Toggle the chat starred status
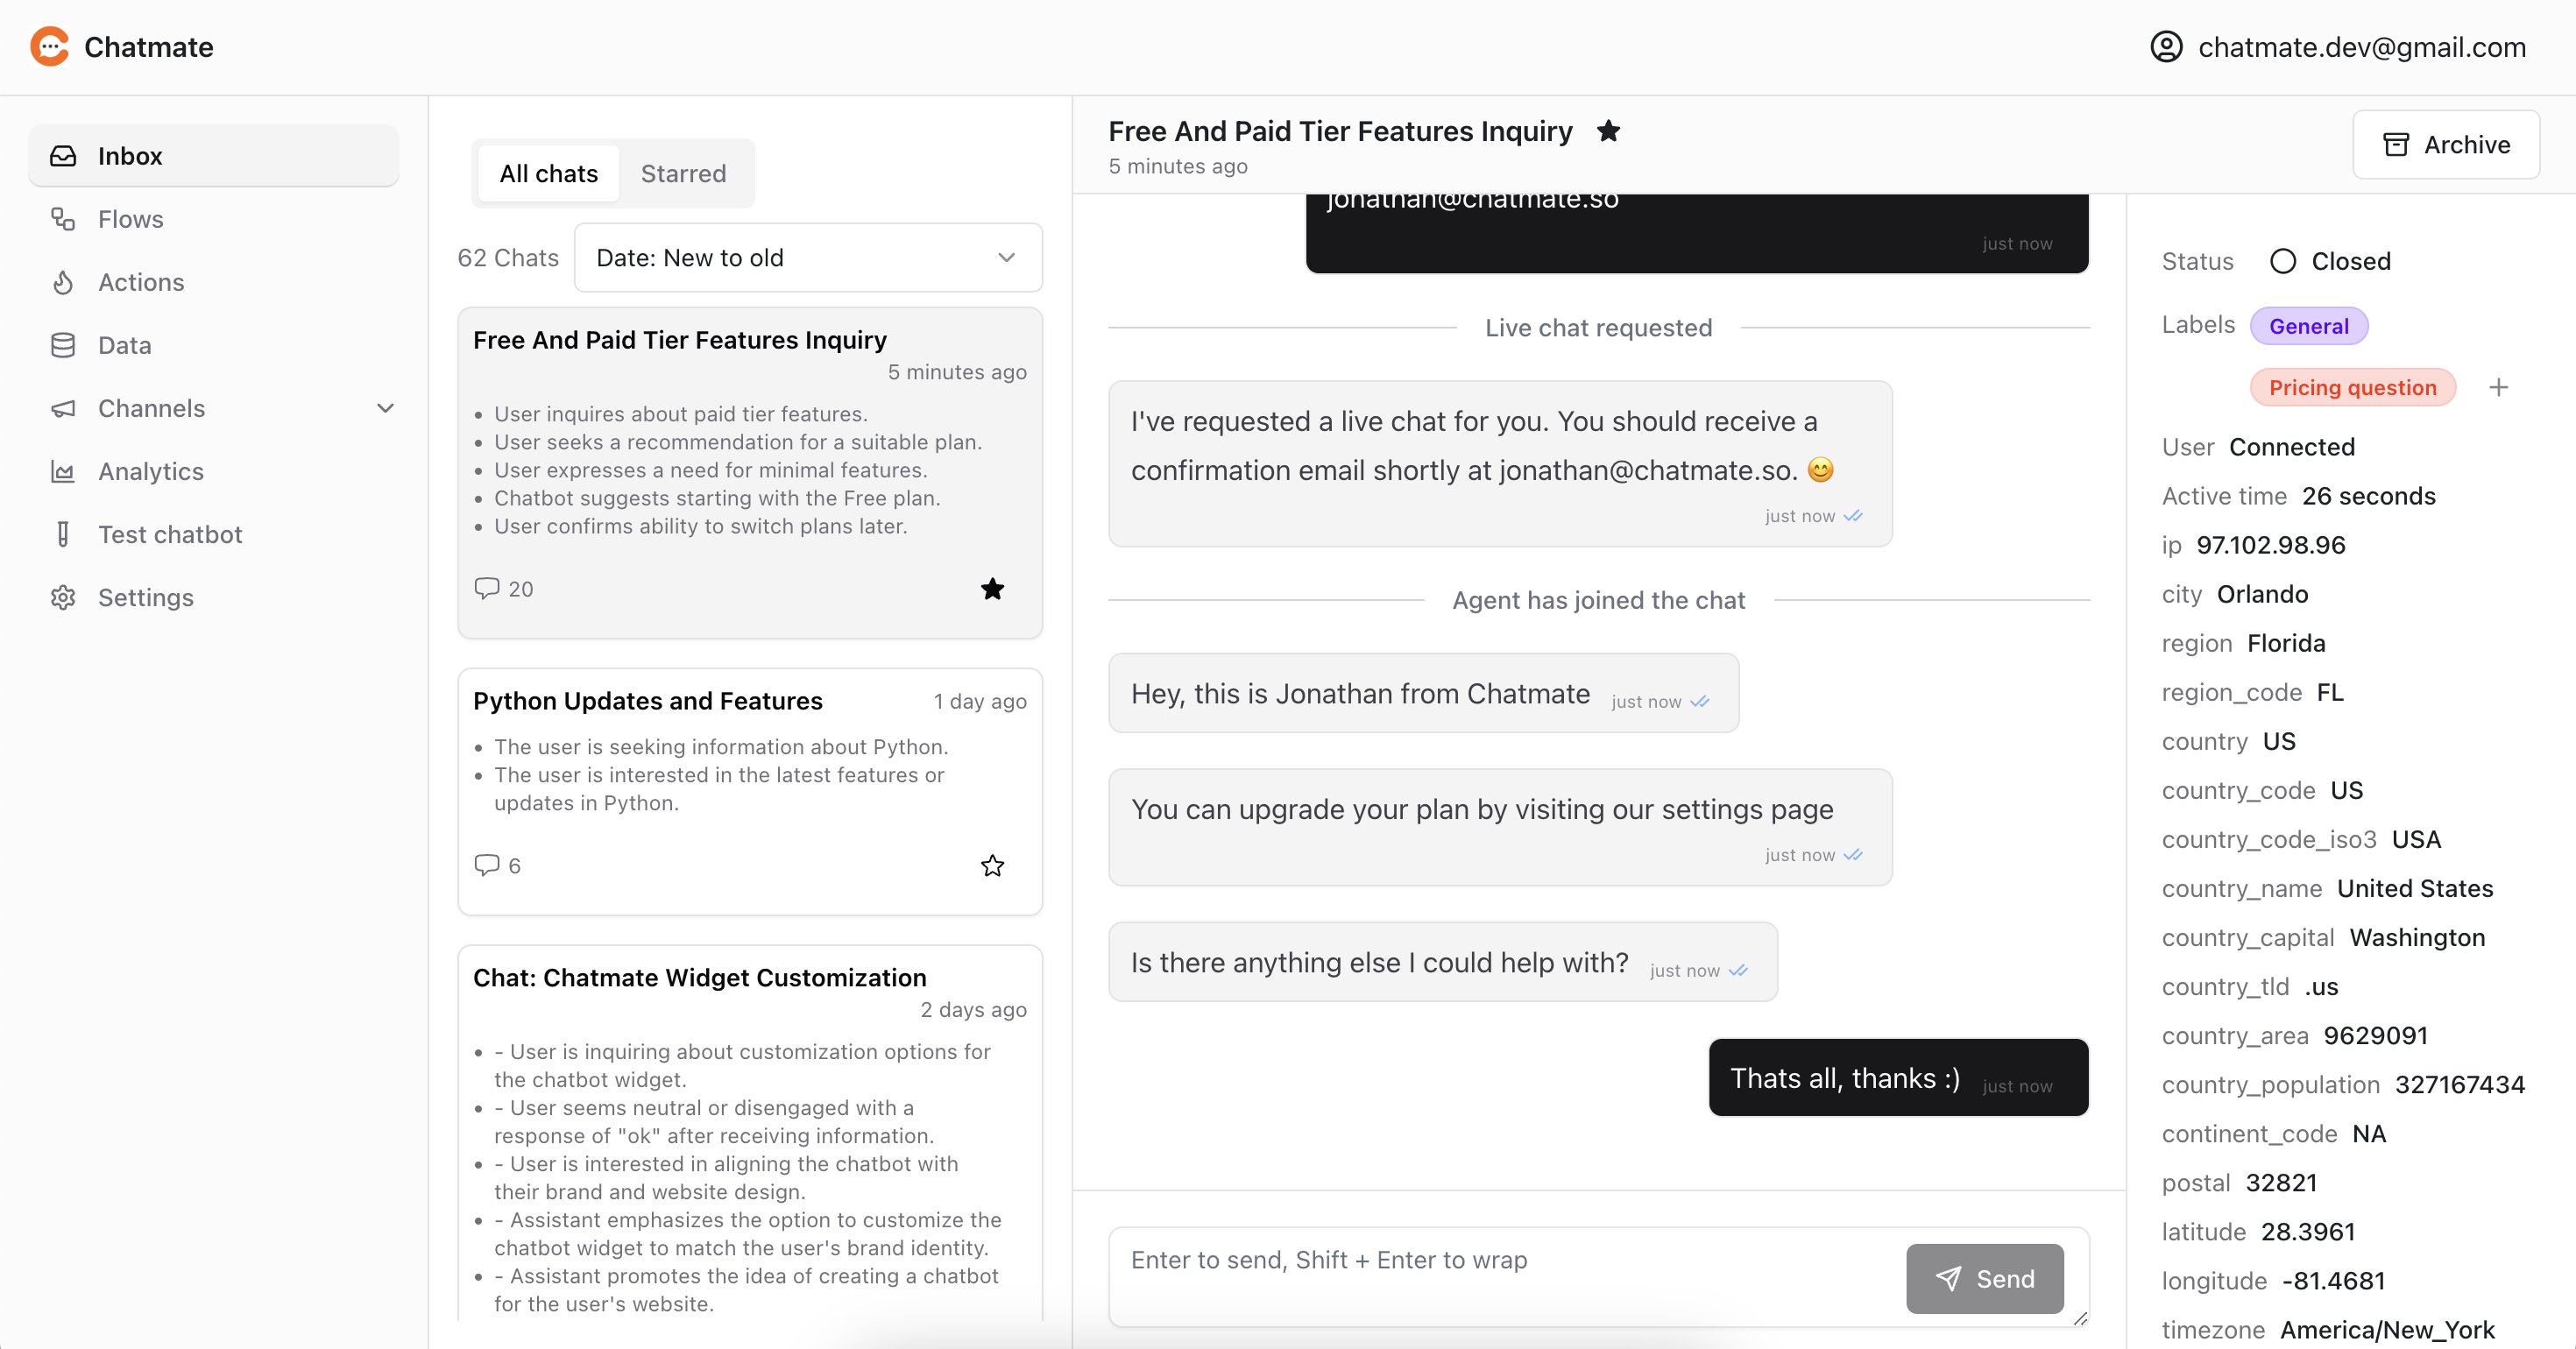The image size is (2576, 1349). tap(1607, 131)
